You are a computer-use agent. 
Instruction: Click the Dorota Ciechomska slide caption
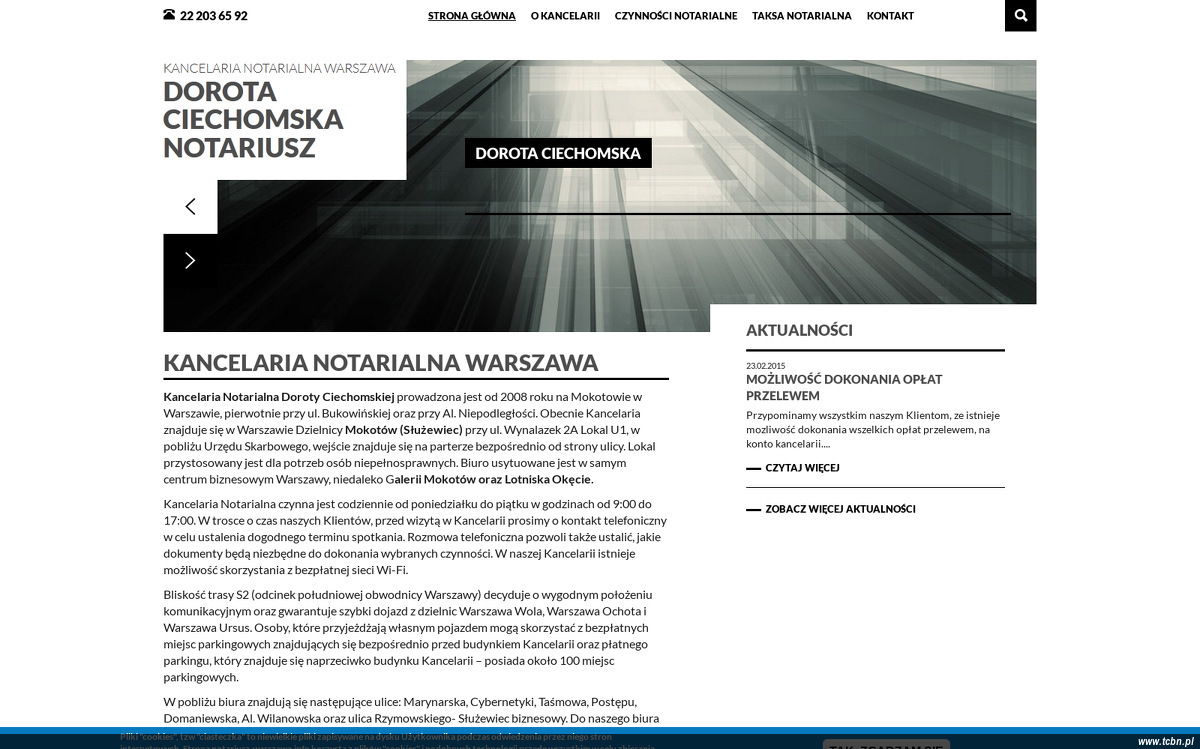coord(558,153)
